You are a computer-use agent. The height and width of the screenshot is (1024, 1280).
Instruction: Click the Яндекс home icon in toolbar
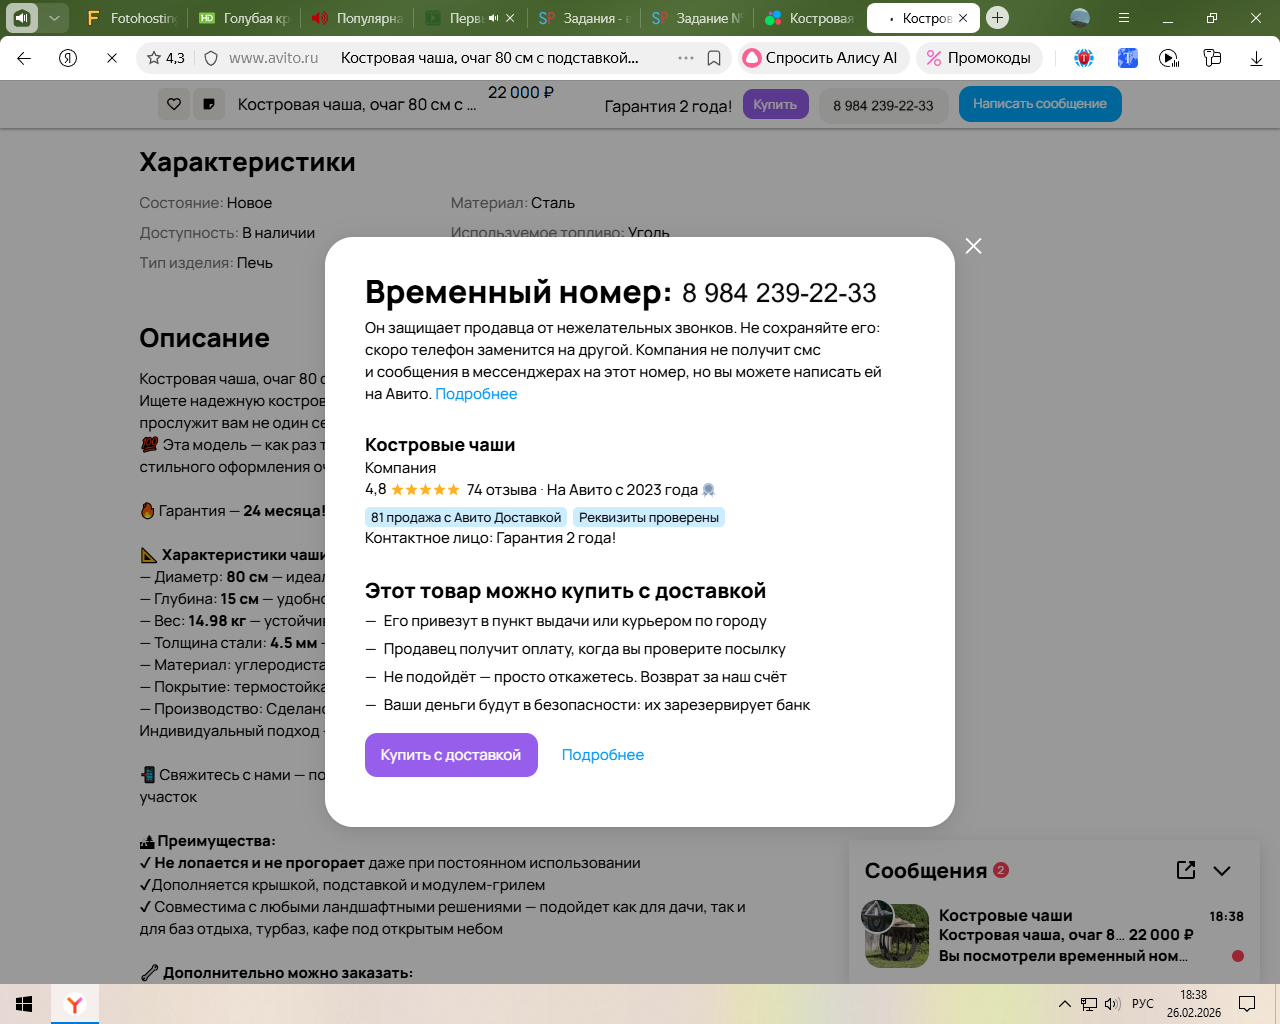tap(68, 58)
